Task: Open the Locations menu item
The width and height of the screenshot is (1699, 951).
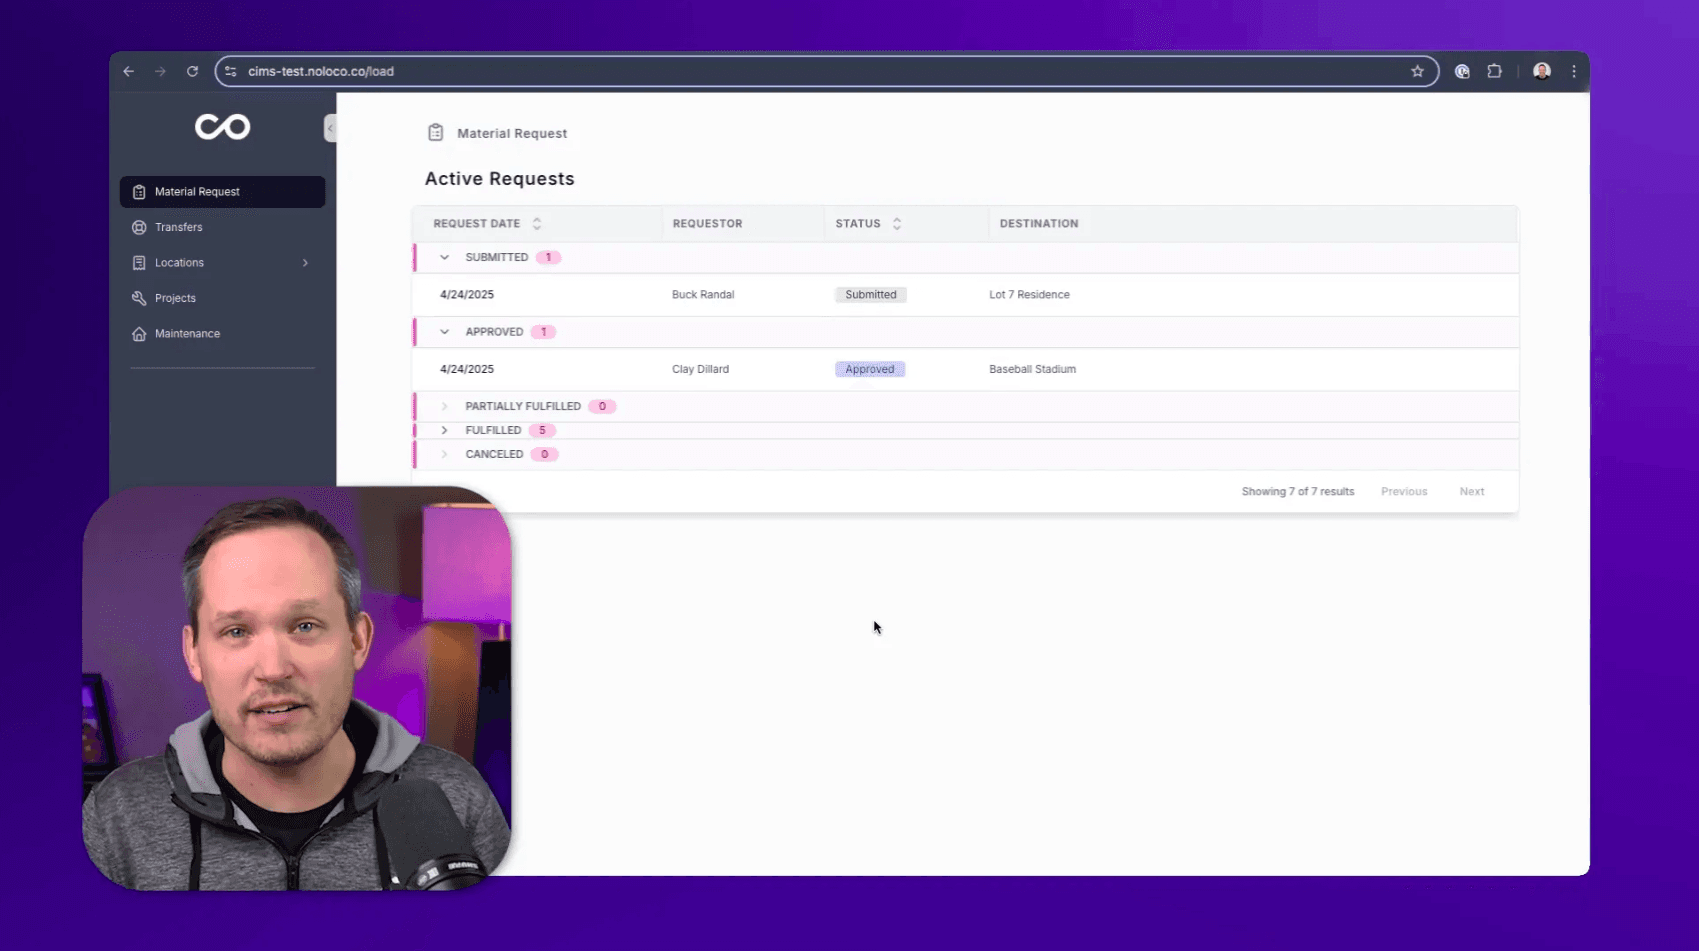Action: pyautogui.click(x=222, y=263)
